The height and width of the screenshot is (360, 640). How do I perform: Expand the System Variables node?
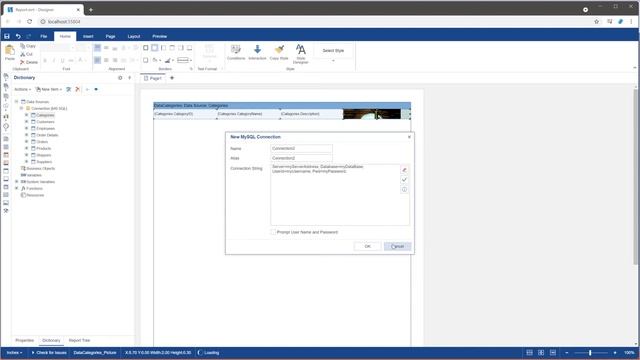(17, 182)
